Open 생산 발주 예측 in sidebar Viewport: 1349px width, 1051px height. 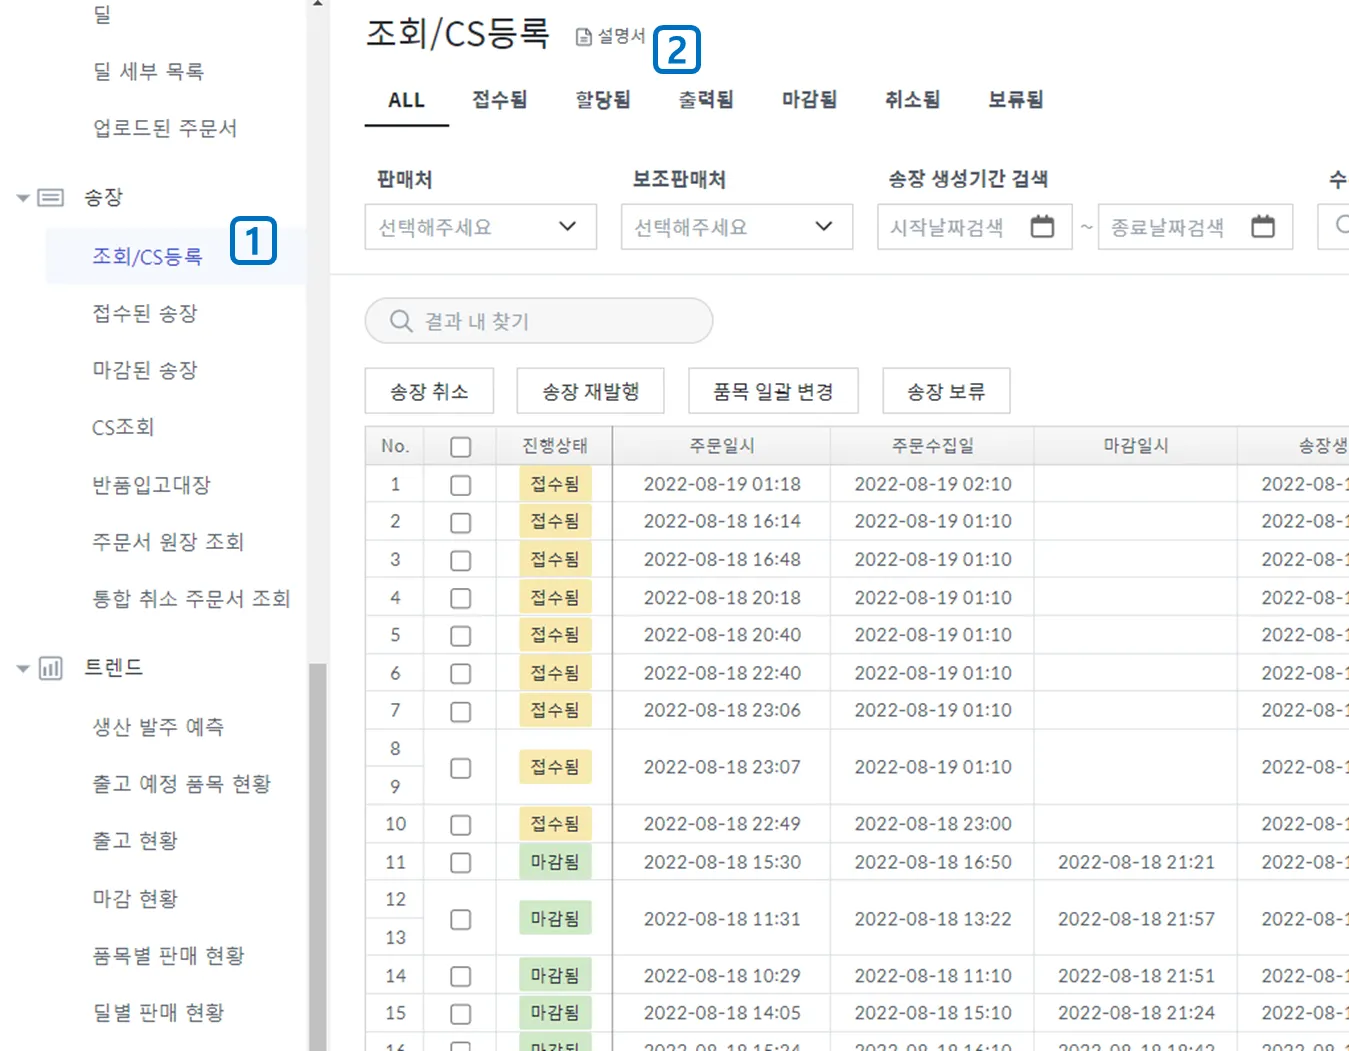[x=158, y=727]
